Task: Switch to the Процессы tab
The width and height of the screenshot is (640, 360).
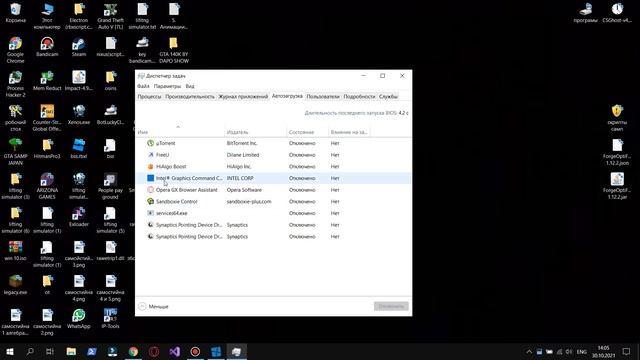Action: (x=149, y=97)
